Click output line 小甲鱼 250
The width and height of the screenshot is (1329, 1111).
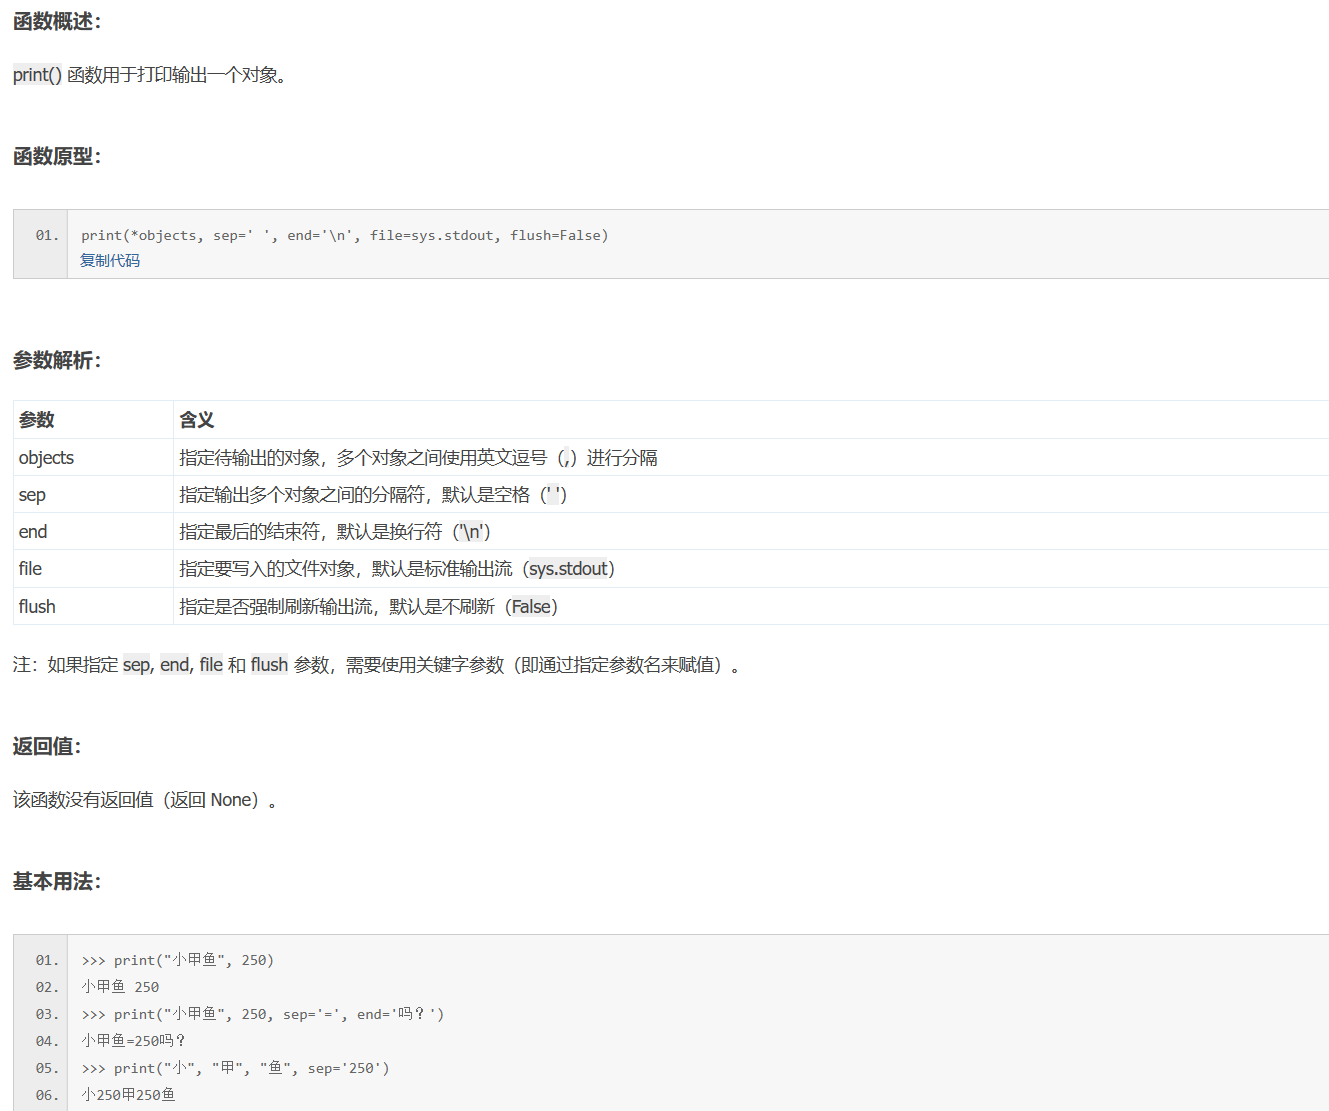[x=120, y=987]
